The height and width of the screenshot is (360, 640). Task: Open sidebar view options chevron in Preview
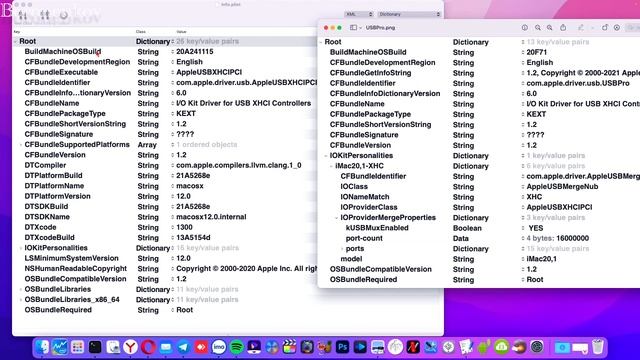[360, 28]
